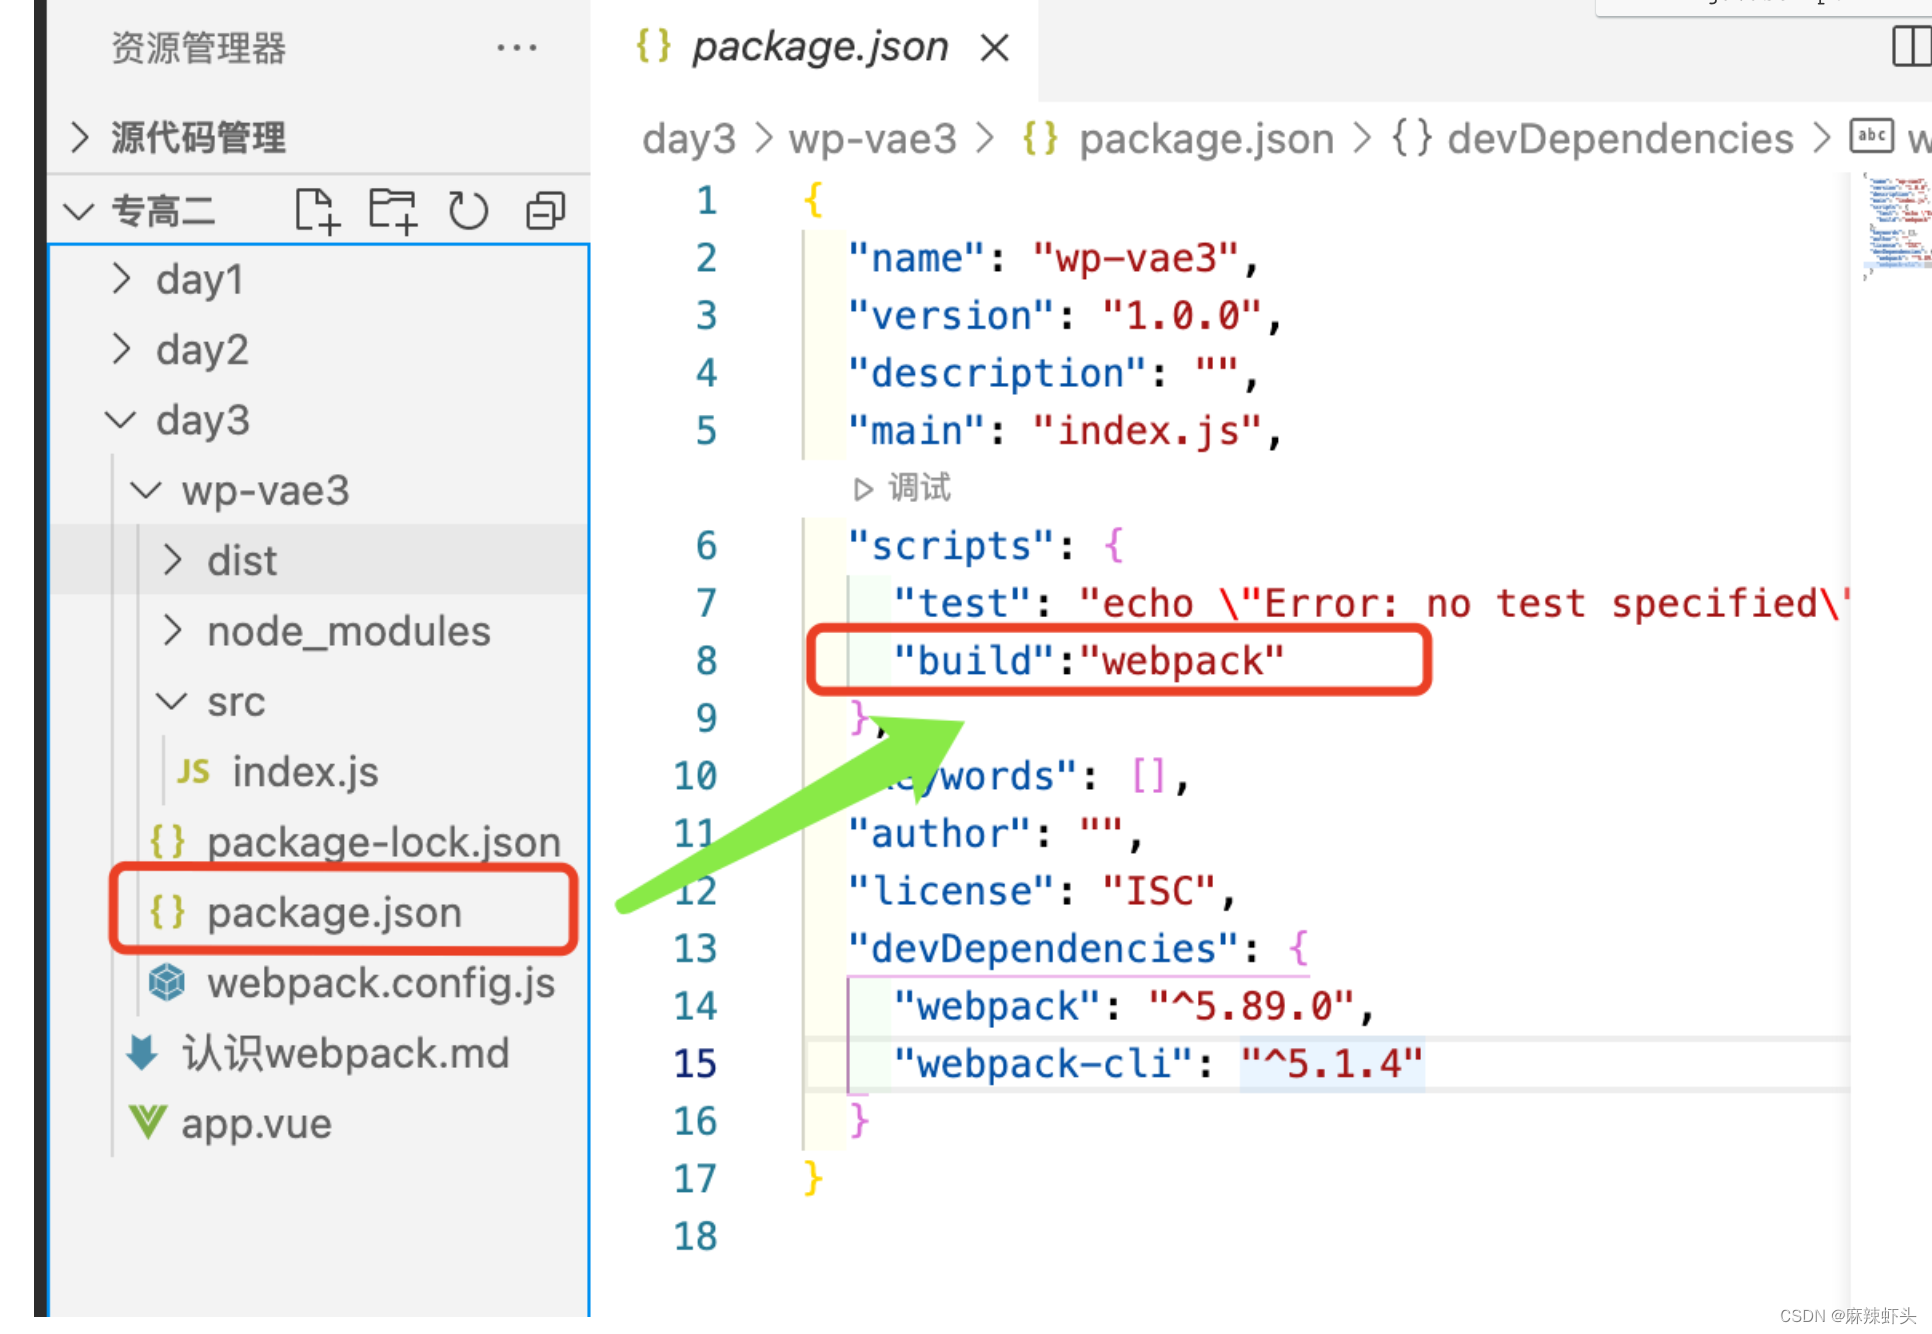Collapse the src folder
The height and width of the screenshot is (1334, 1932).
[236, 701]
